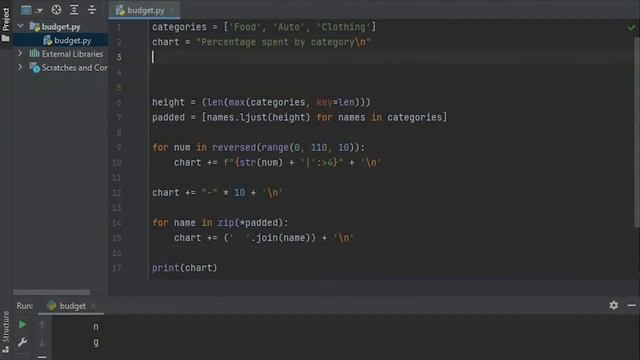Rerun budget with the green play button

[22, 325]
